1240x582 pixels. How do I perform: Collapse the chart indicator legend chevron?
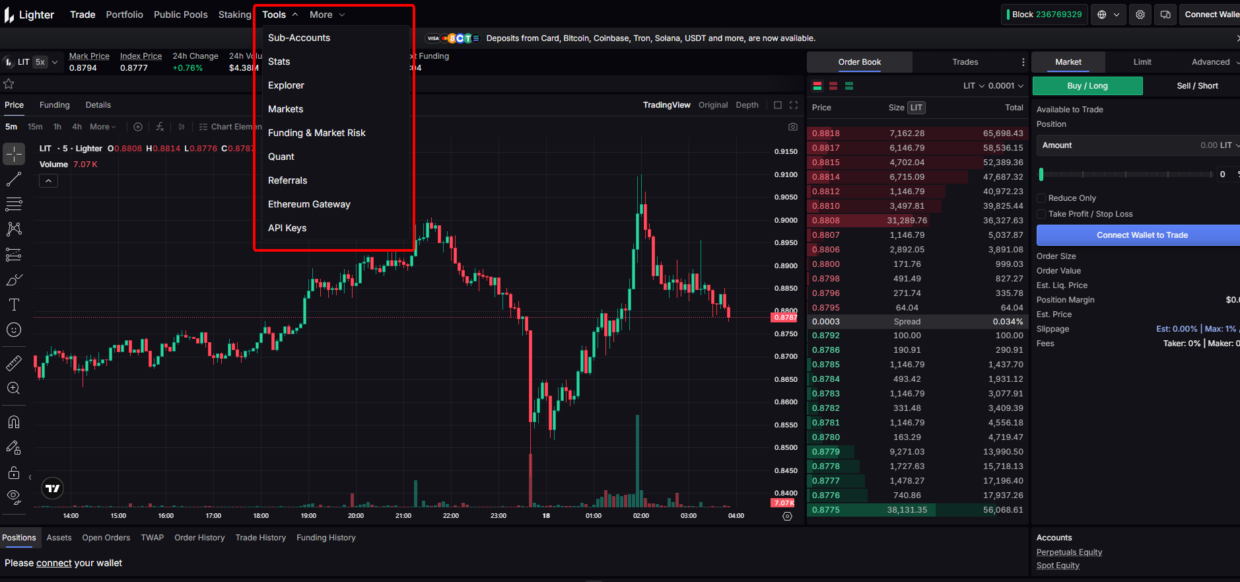coord(48,181)
